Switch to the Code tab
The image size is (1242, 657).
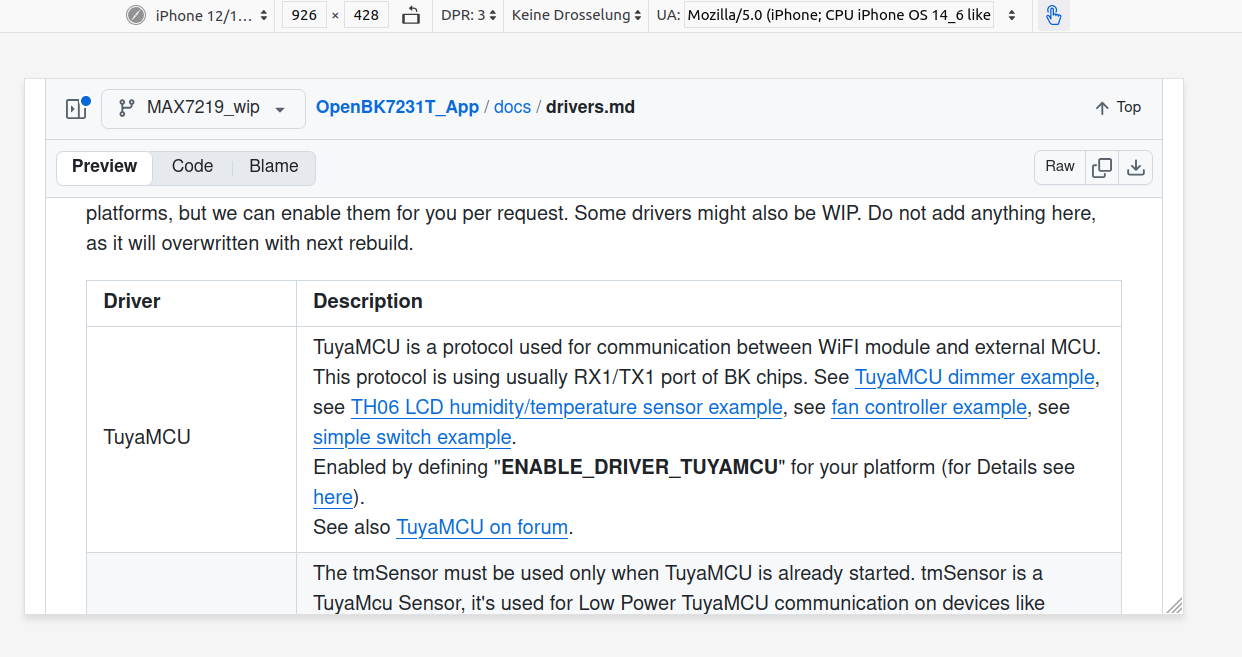(192, 167)
